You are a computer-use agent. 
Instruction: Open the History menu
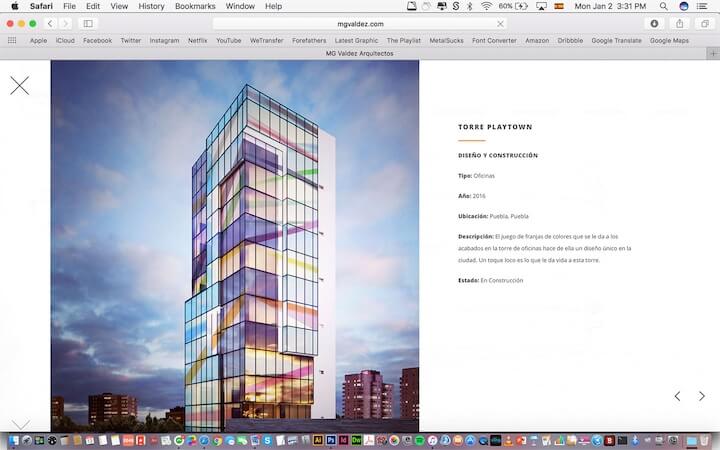point(151,6)
